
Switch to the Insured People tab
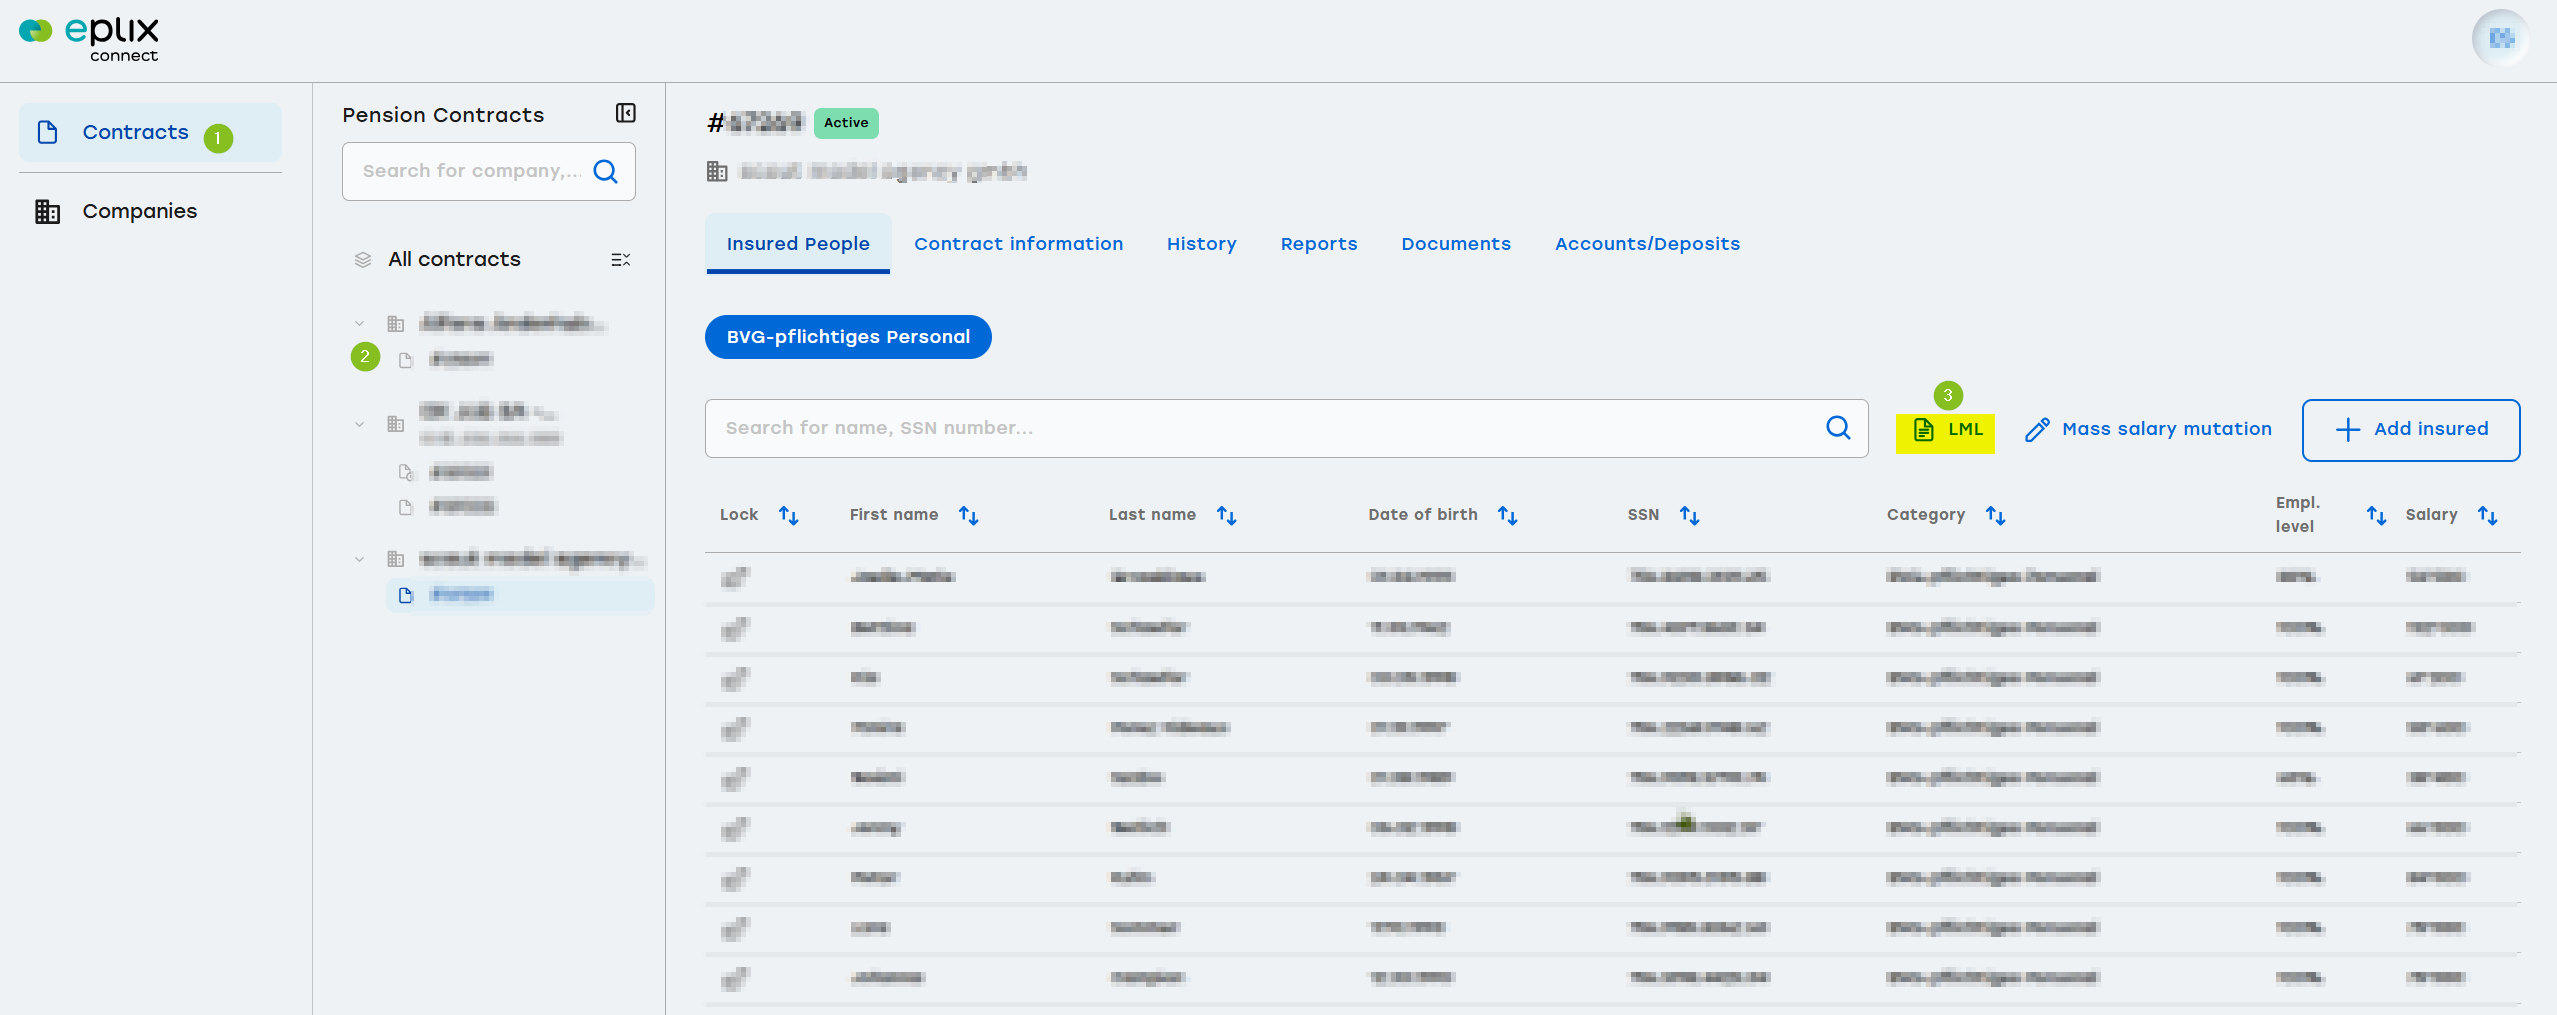[798, 244]
